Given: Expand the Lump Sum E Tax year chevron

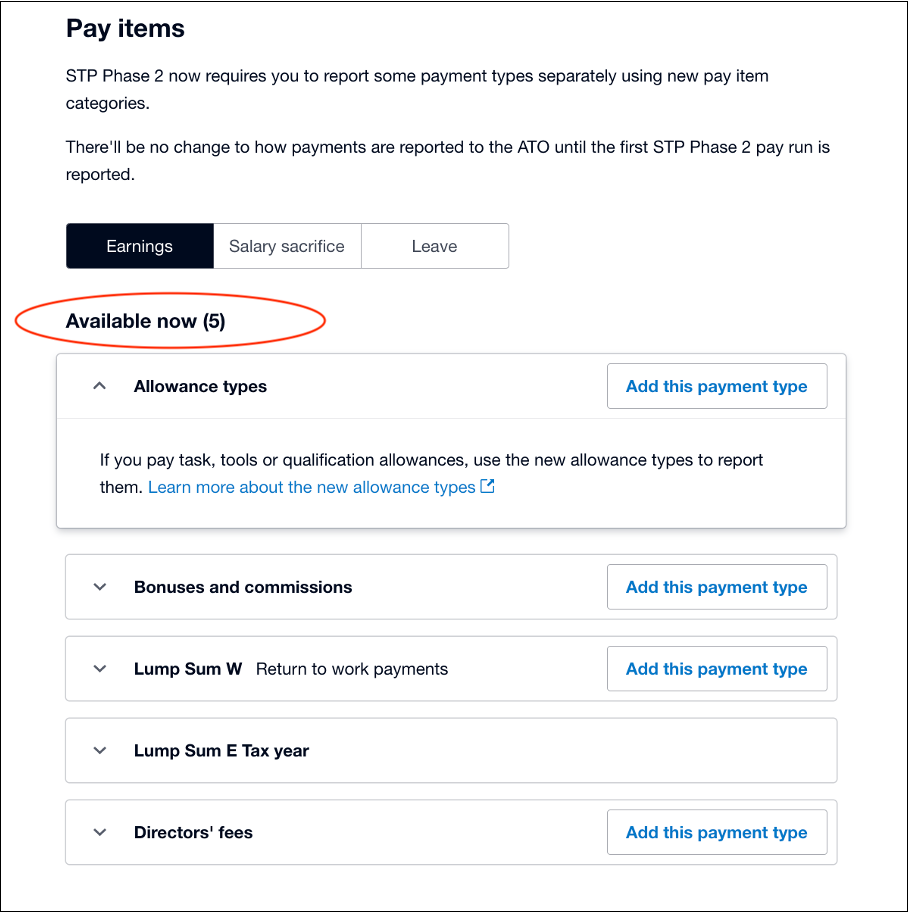Looking at the screenshot, I should tap(99, 750).
